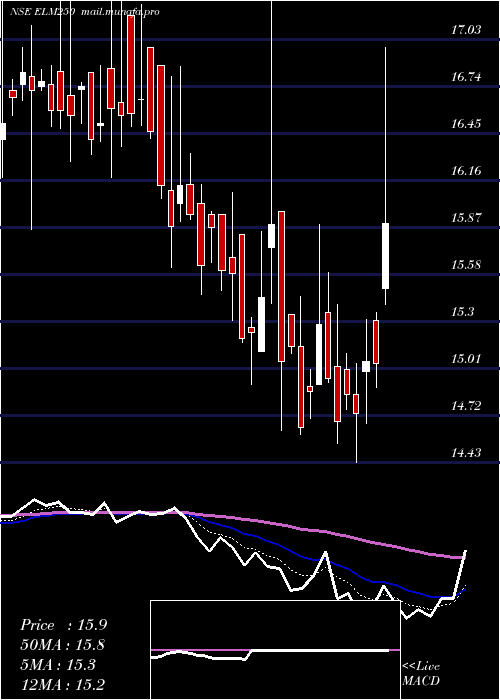This screenshot has height=700, width=500.
Task: Click the Live MACD label
Action: pyautogui.click(x=421, y=673)
